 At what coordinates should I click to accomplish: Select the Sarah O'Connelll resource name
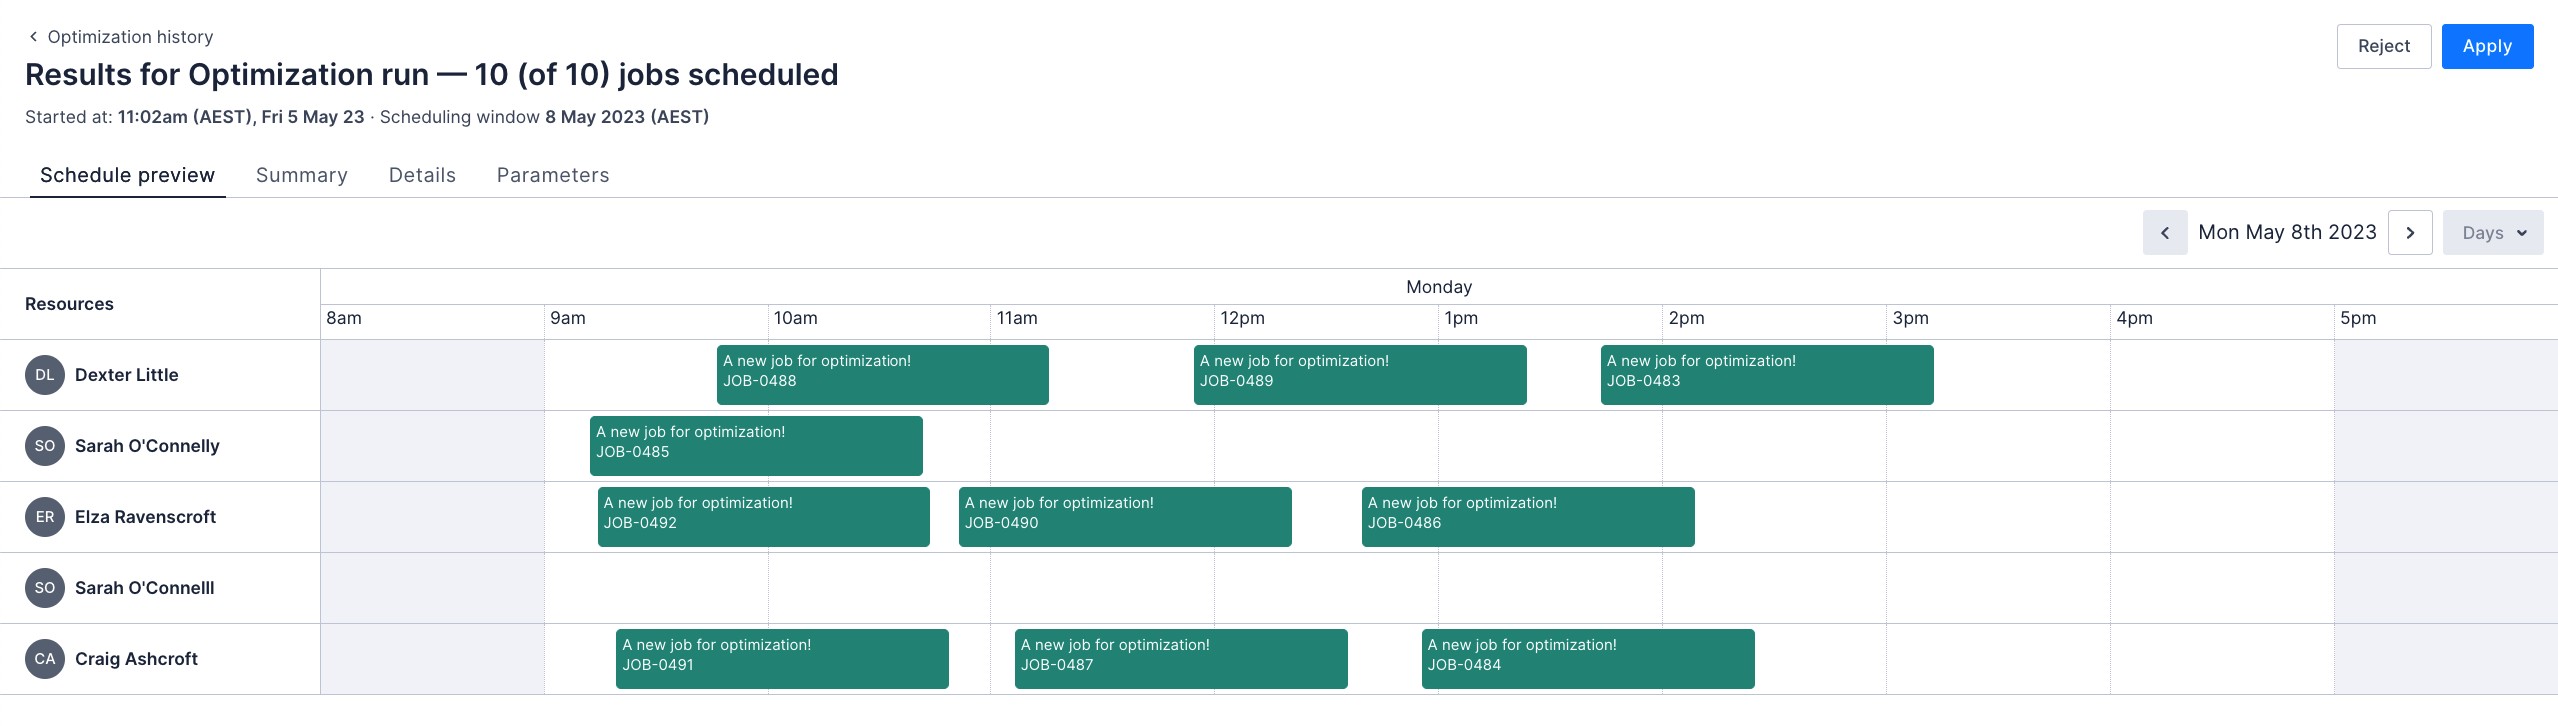[x=145, y=588]
